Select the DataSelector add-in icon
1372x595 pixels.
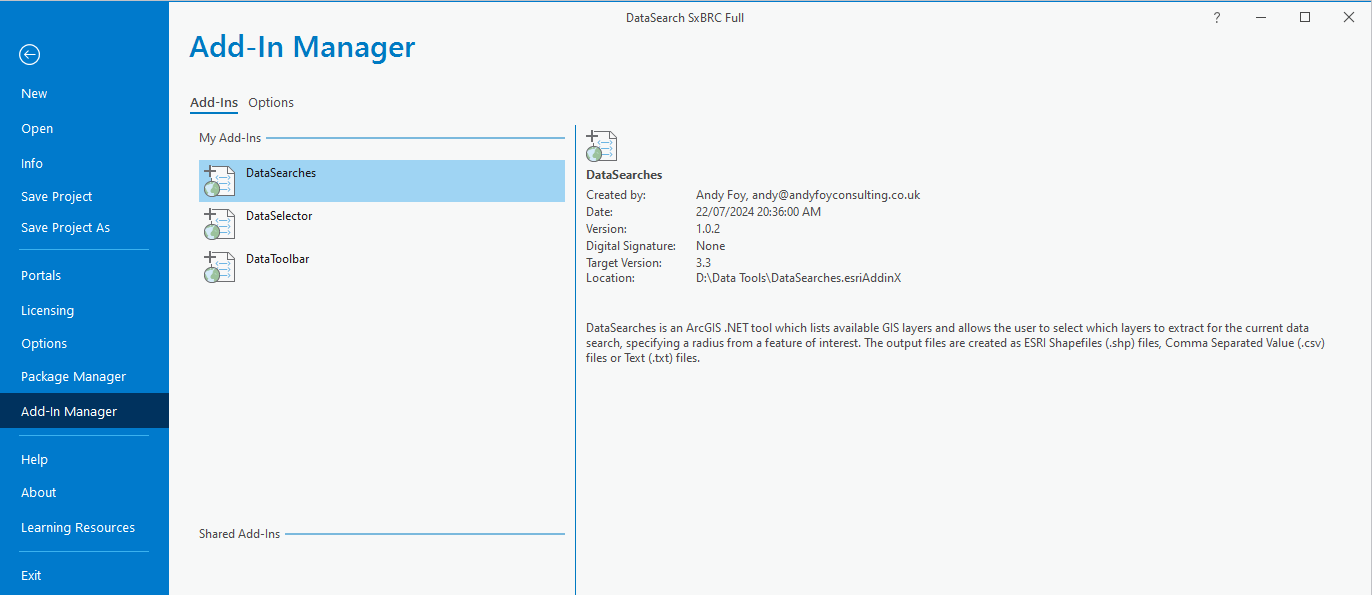[219, 224]
